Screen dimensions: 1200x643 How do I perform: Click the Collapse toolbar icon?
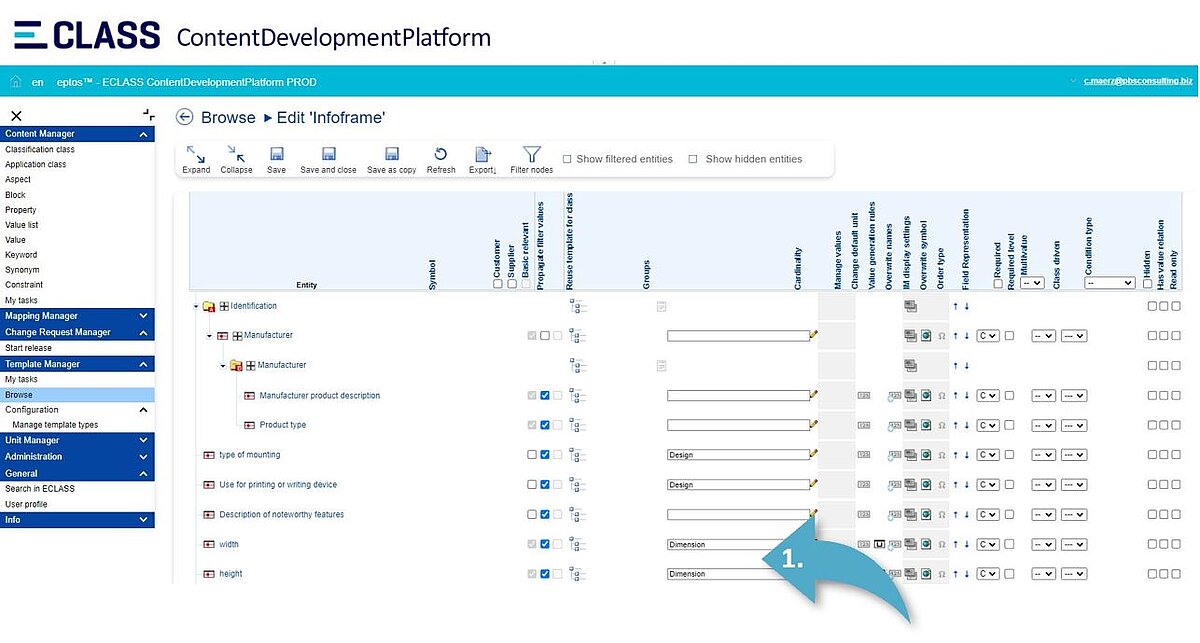click(x=236, y=155)
